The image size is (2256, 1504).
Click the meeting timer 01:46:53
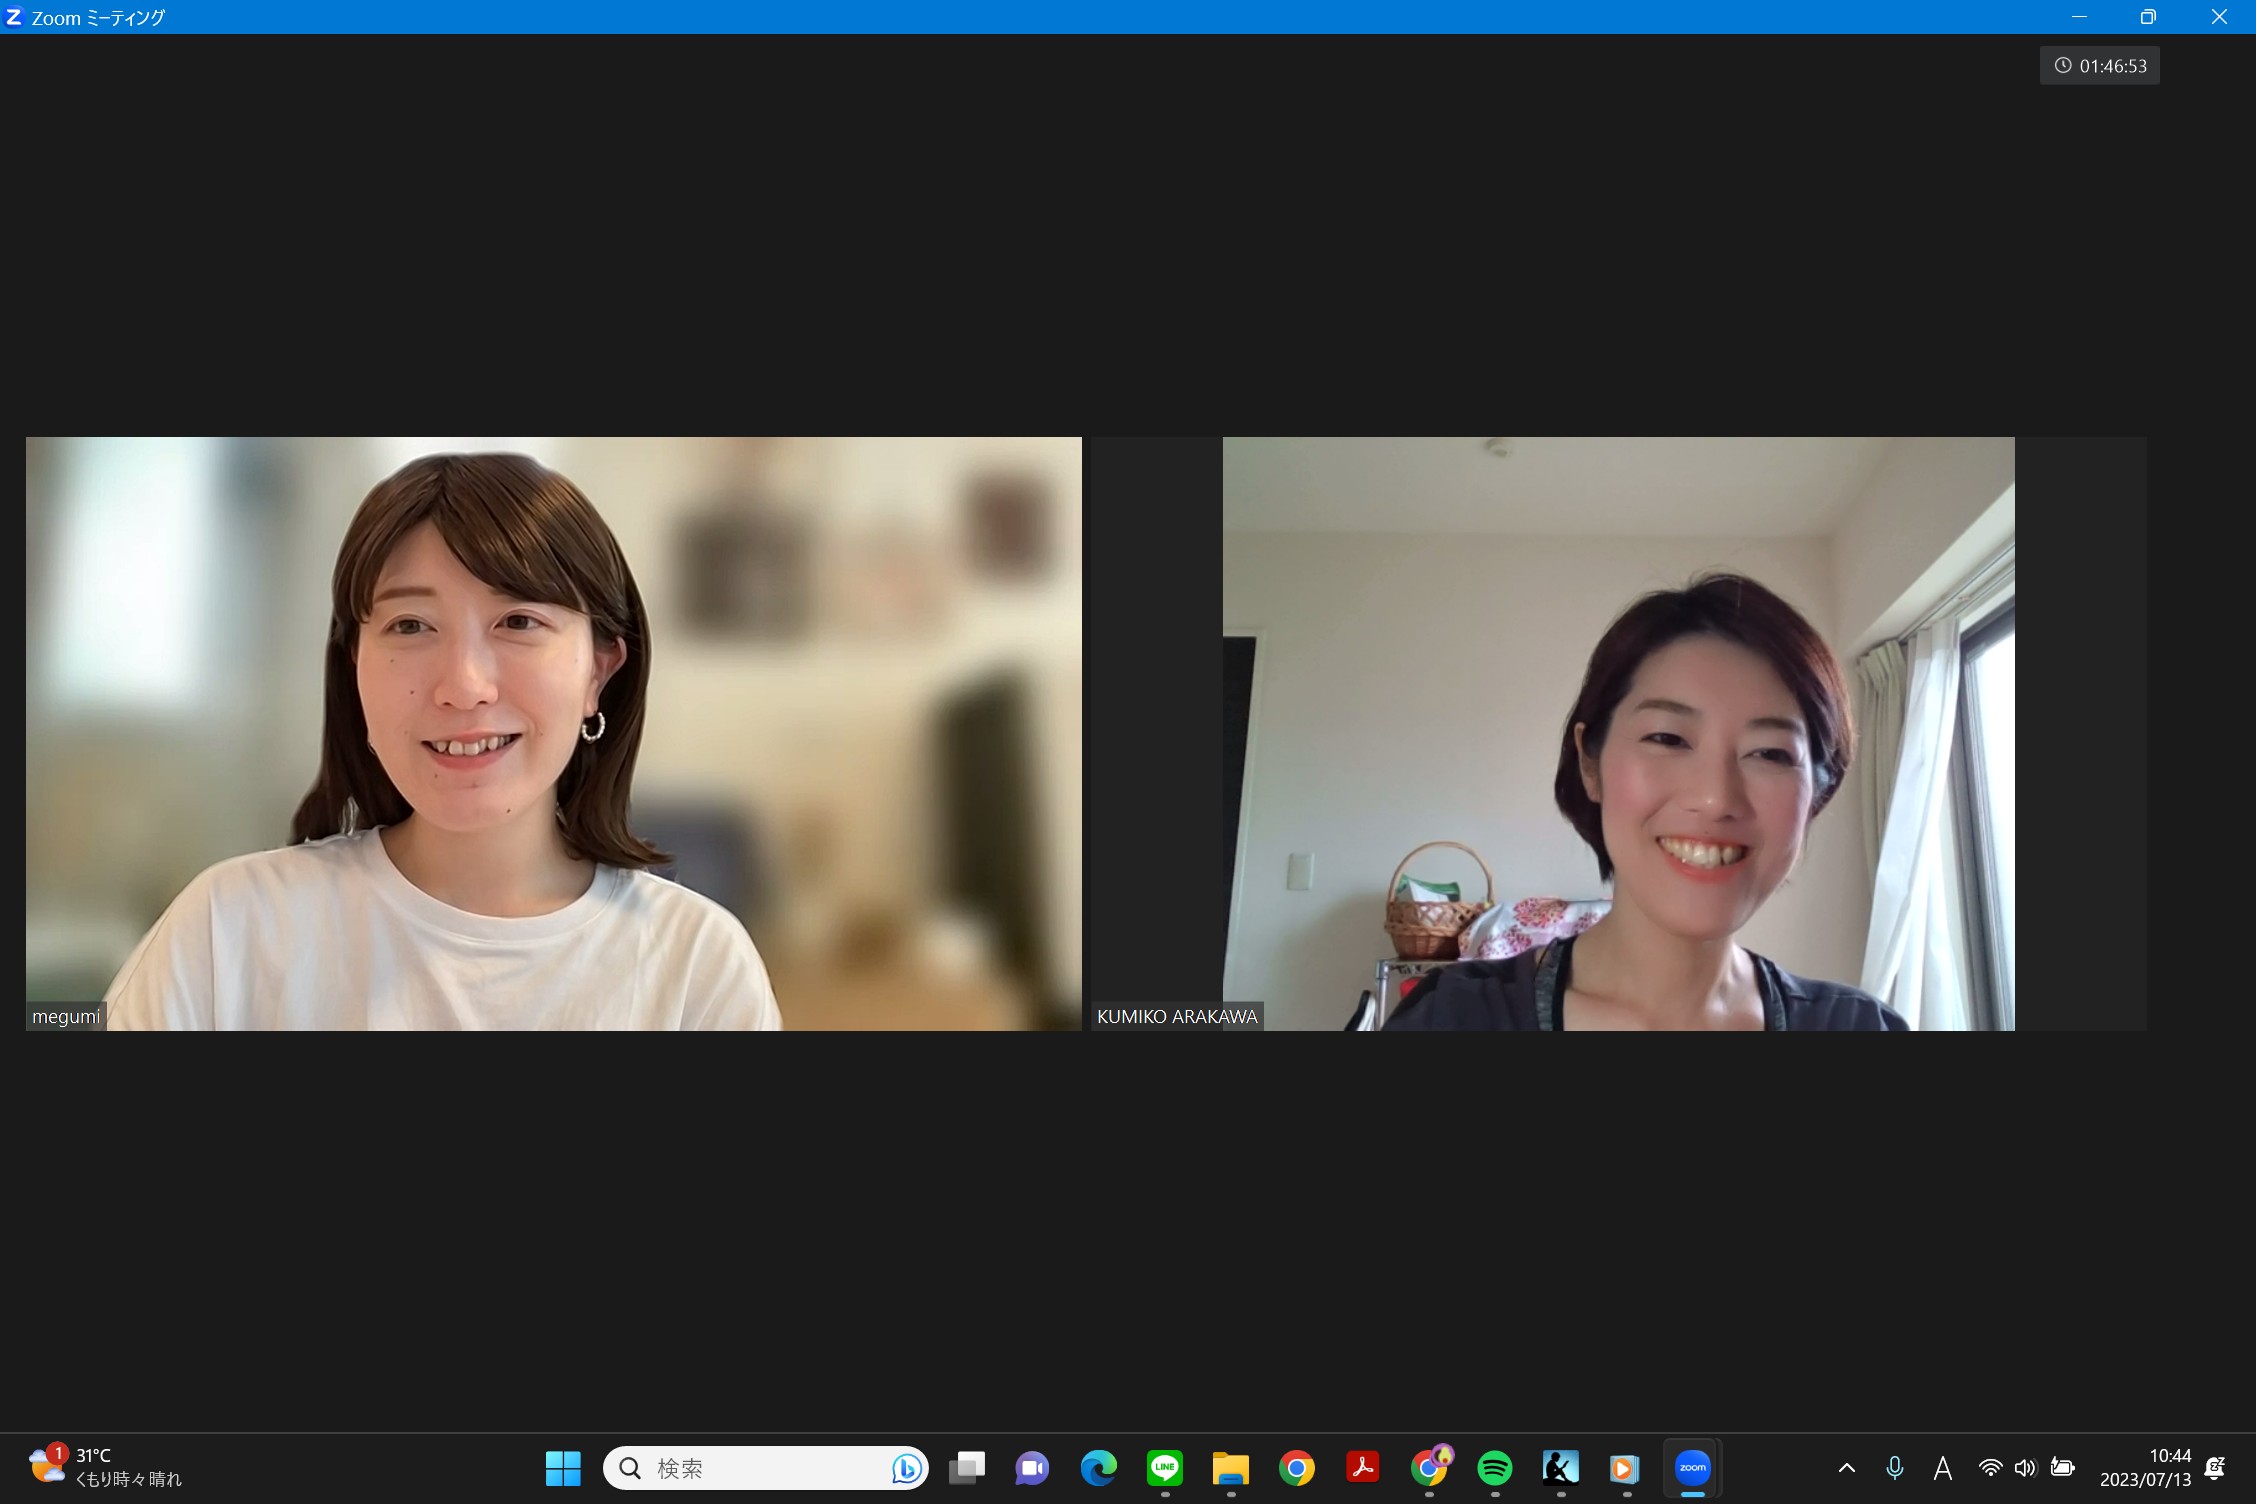(x=2099, y=66)
